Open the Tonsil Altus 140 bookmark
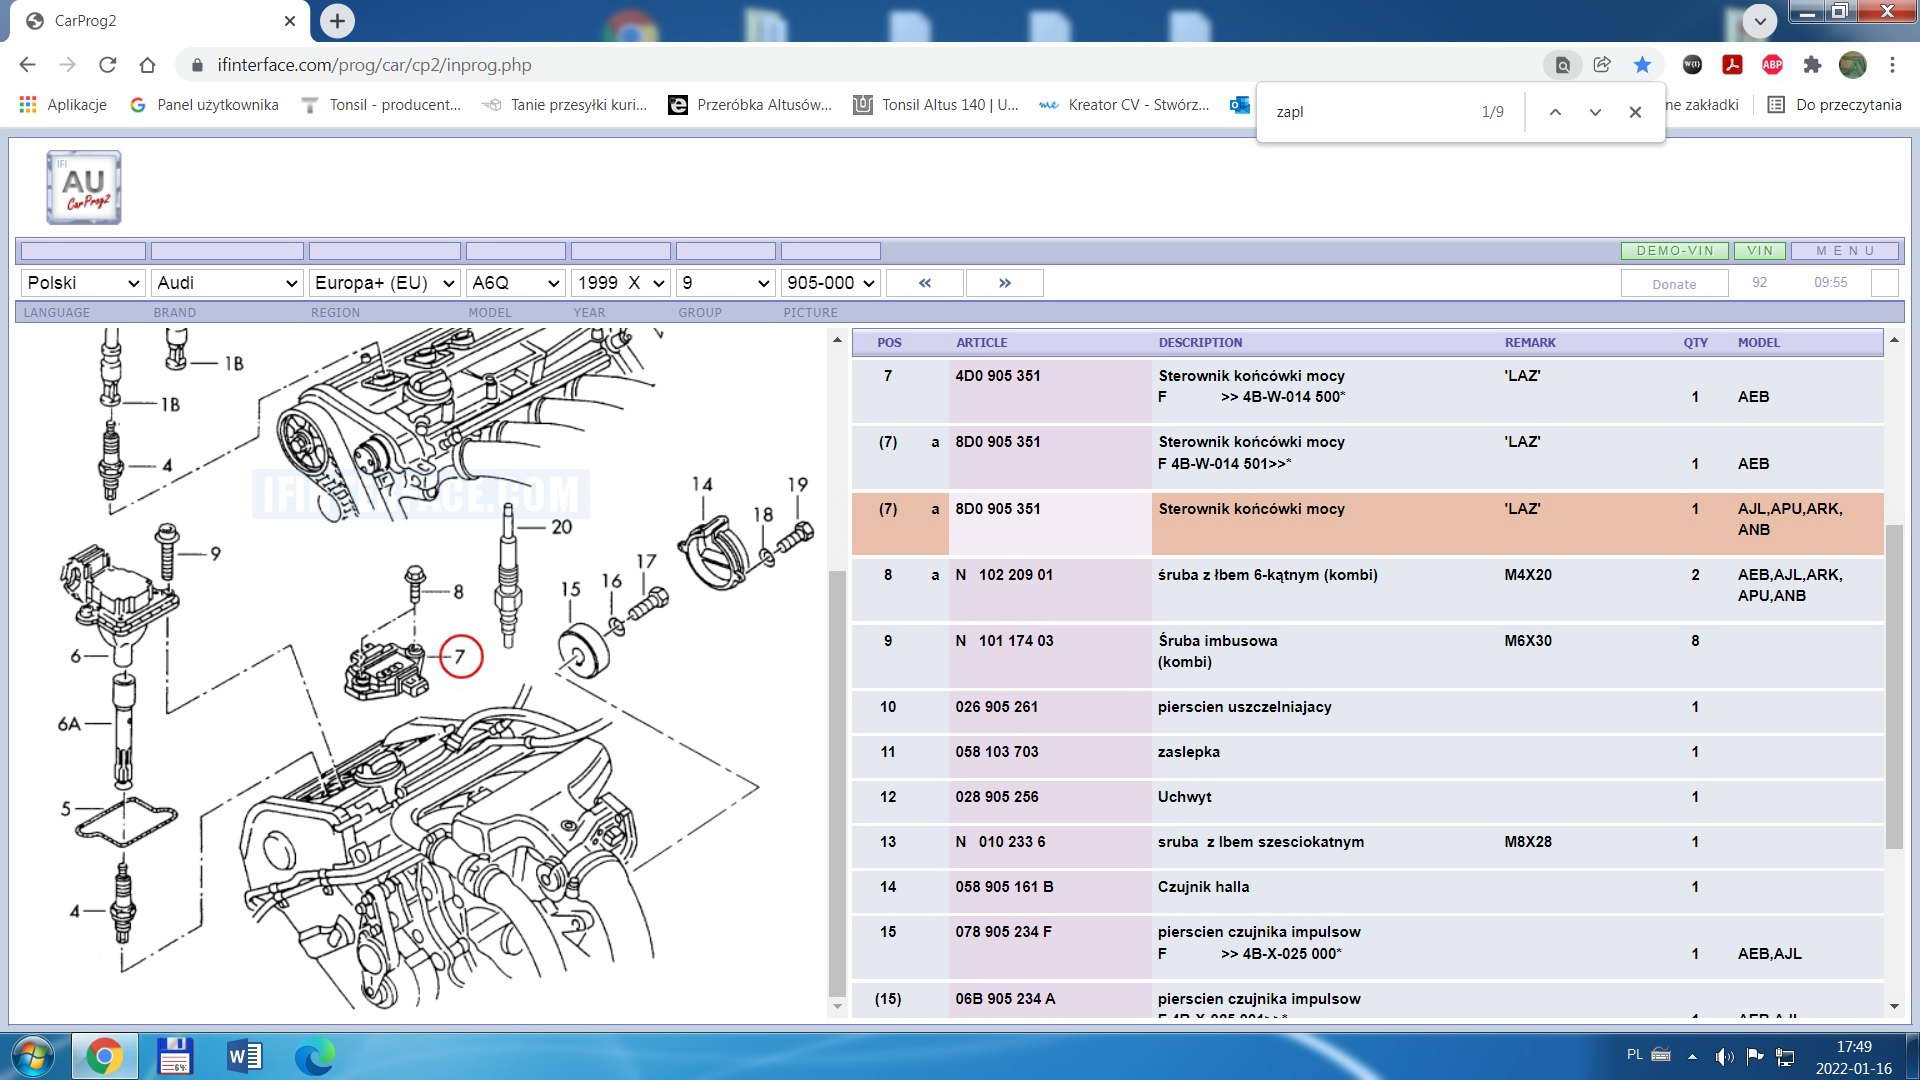 [936, 105]
